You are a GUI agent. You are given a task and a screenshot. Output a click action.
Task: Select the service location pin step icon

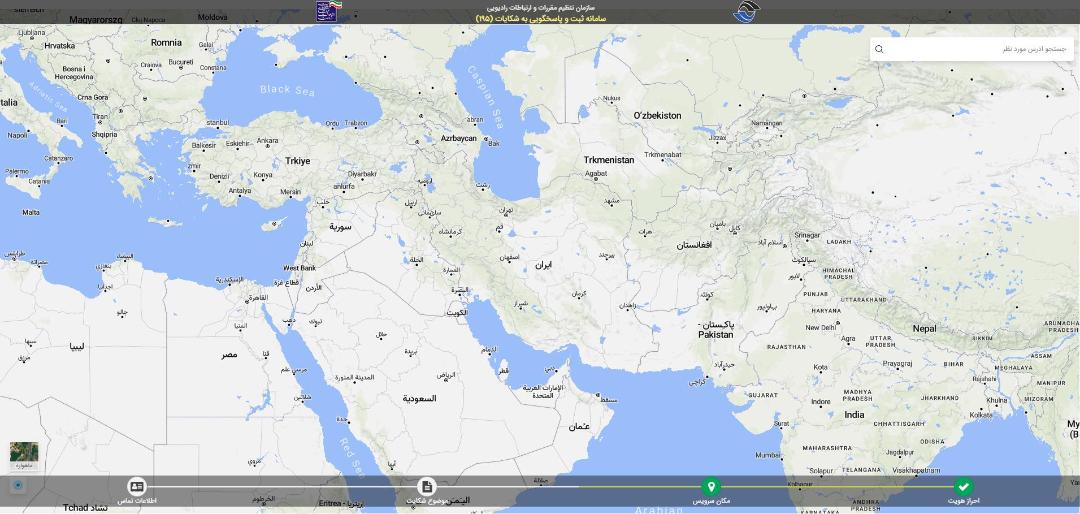[x=711, y=486]
